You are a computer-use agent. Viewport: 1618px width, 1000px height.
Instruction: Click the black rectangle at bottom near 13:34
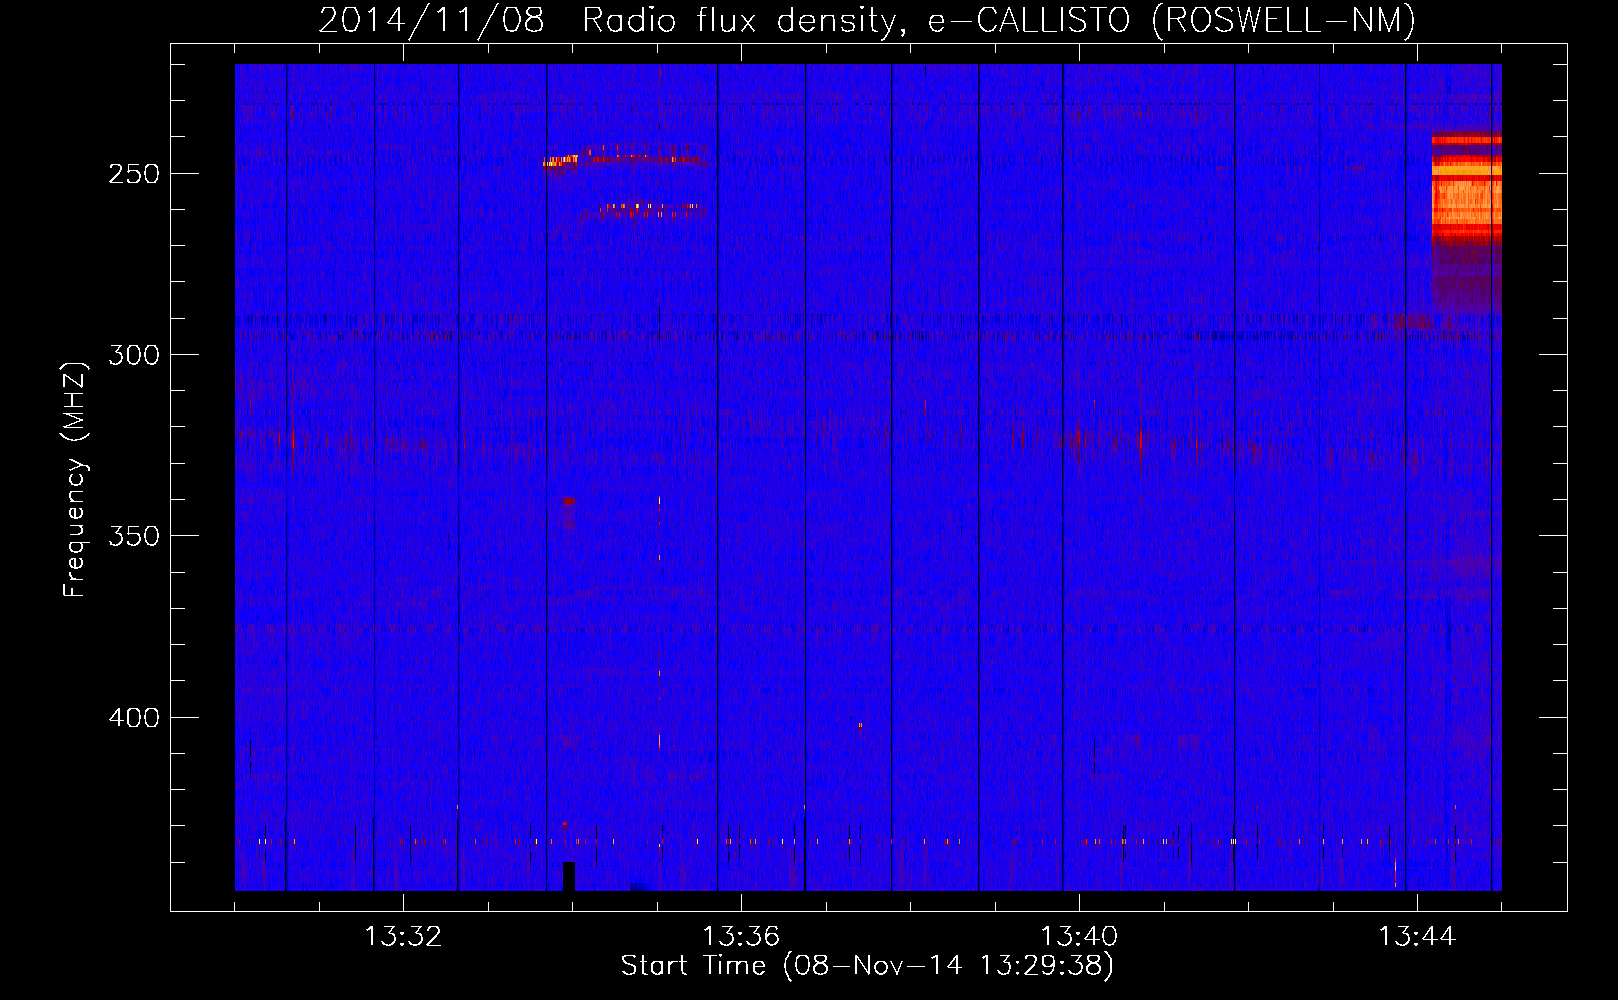point(569,876)
